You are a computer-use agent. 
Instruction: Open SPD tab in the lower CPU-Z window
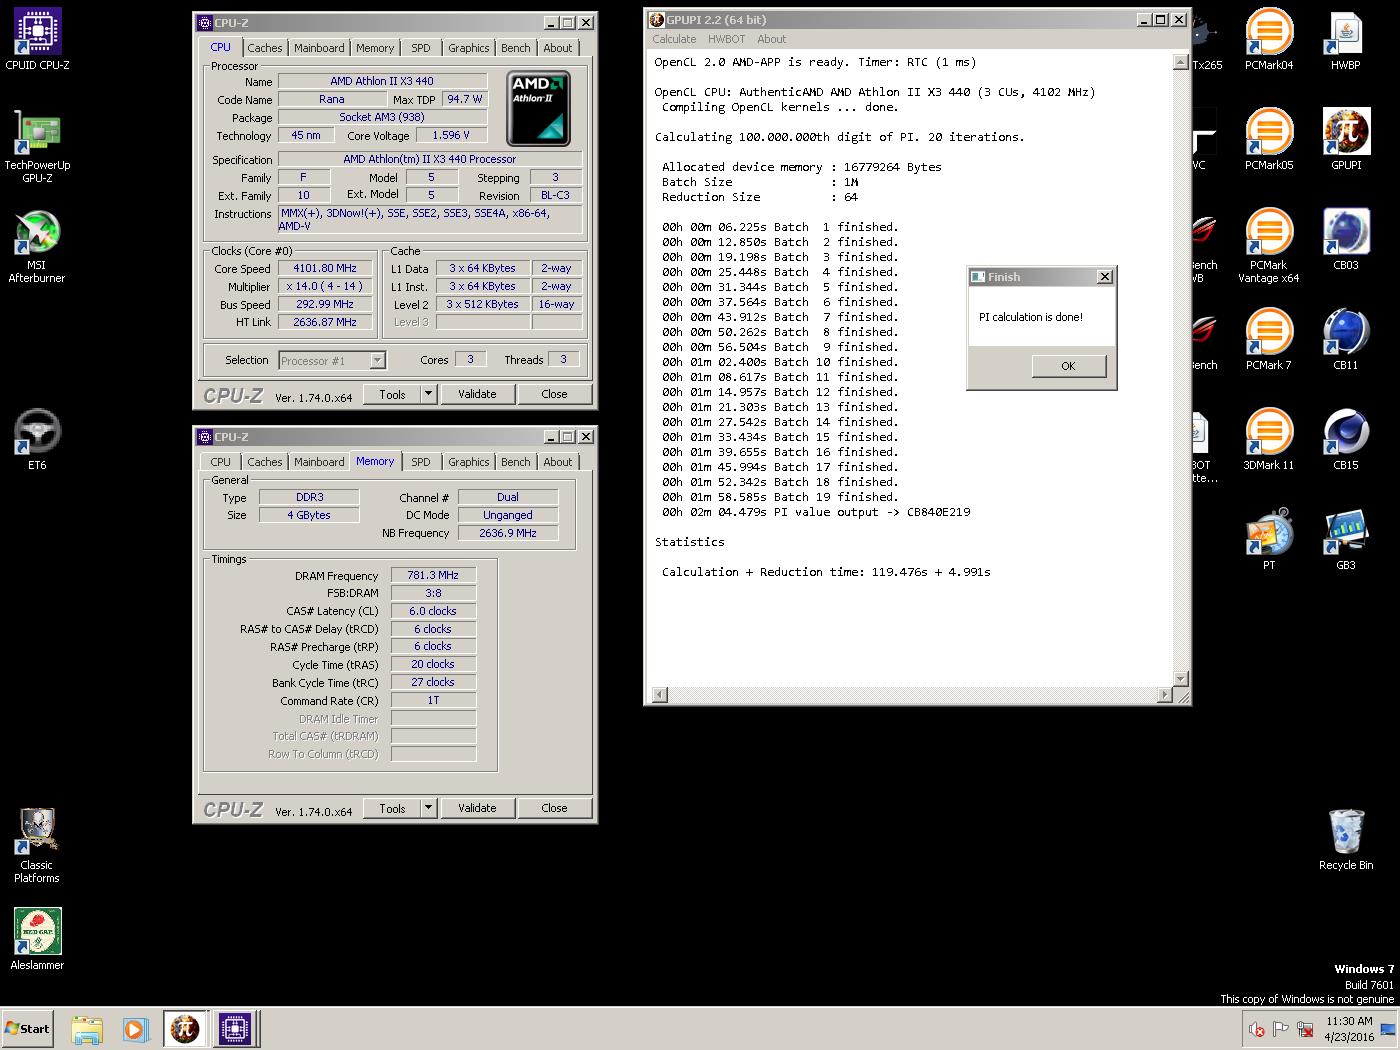(x=421, y=462)
